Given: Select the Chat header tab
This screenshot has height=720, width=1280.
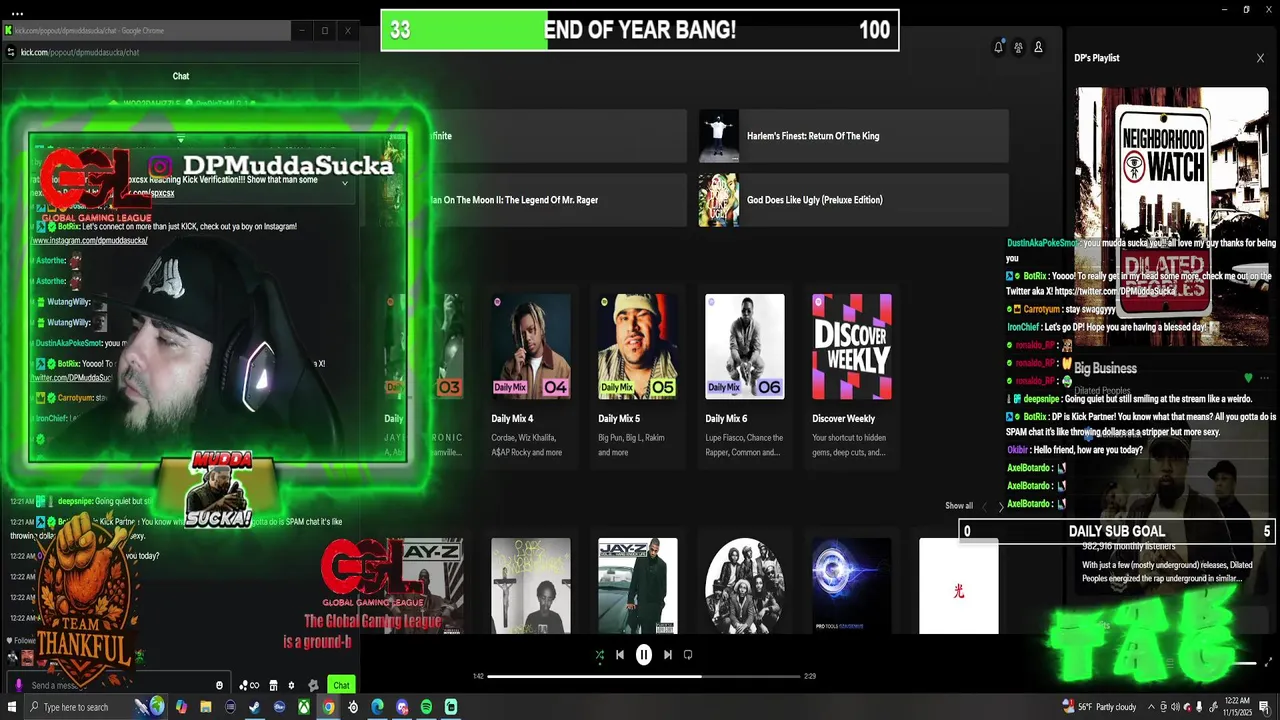Looking at the screenshot, I should [x=181, y=76].
